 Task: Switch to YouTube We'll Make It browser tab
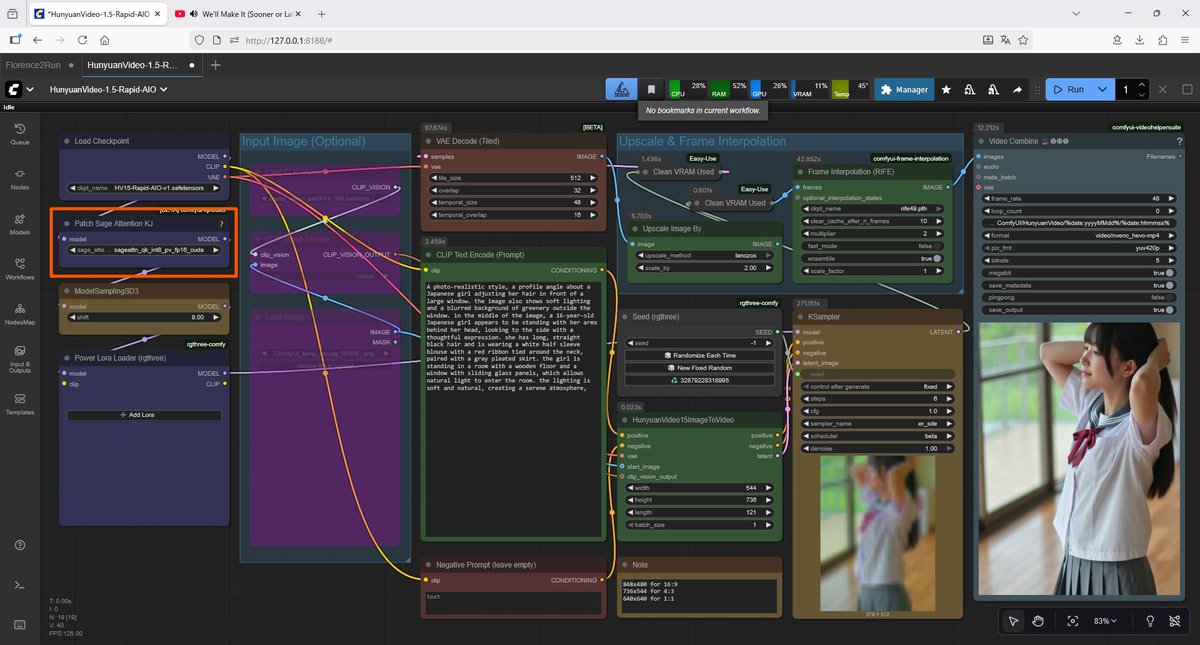pyautogui.click(x=241, y=15)
